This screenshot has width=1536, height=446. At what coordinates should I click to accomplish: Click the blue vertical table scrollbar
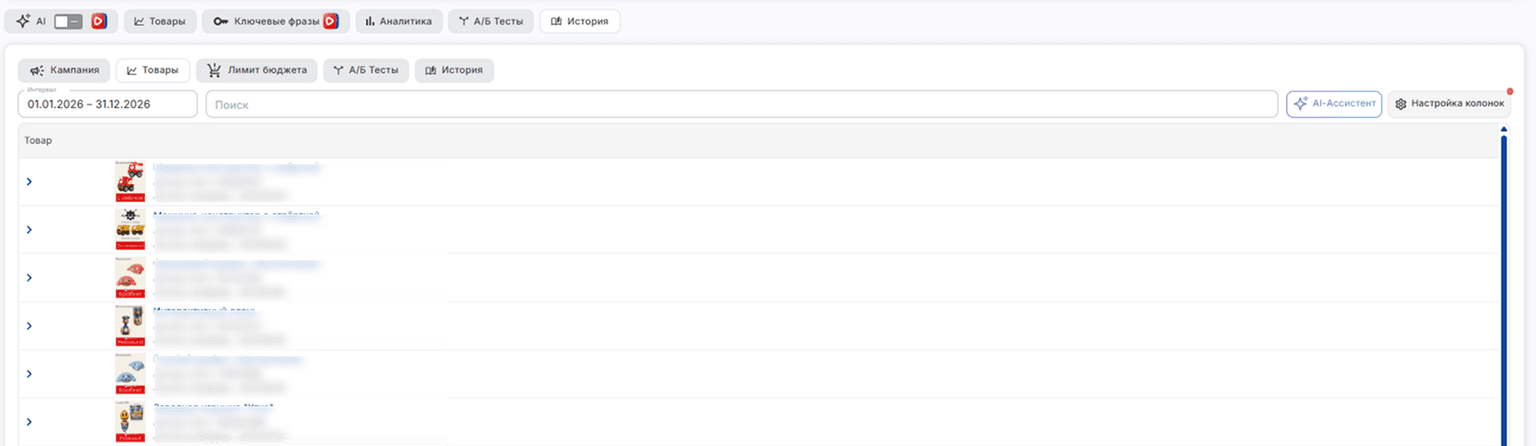pos(1504,285)
